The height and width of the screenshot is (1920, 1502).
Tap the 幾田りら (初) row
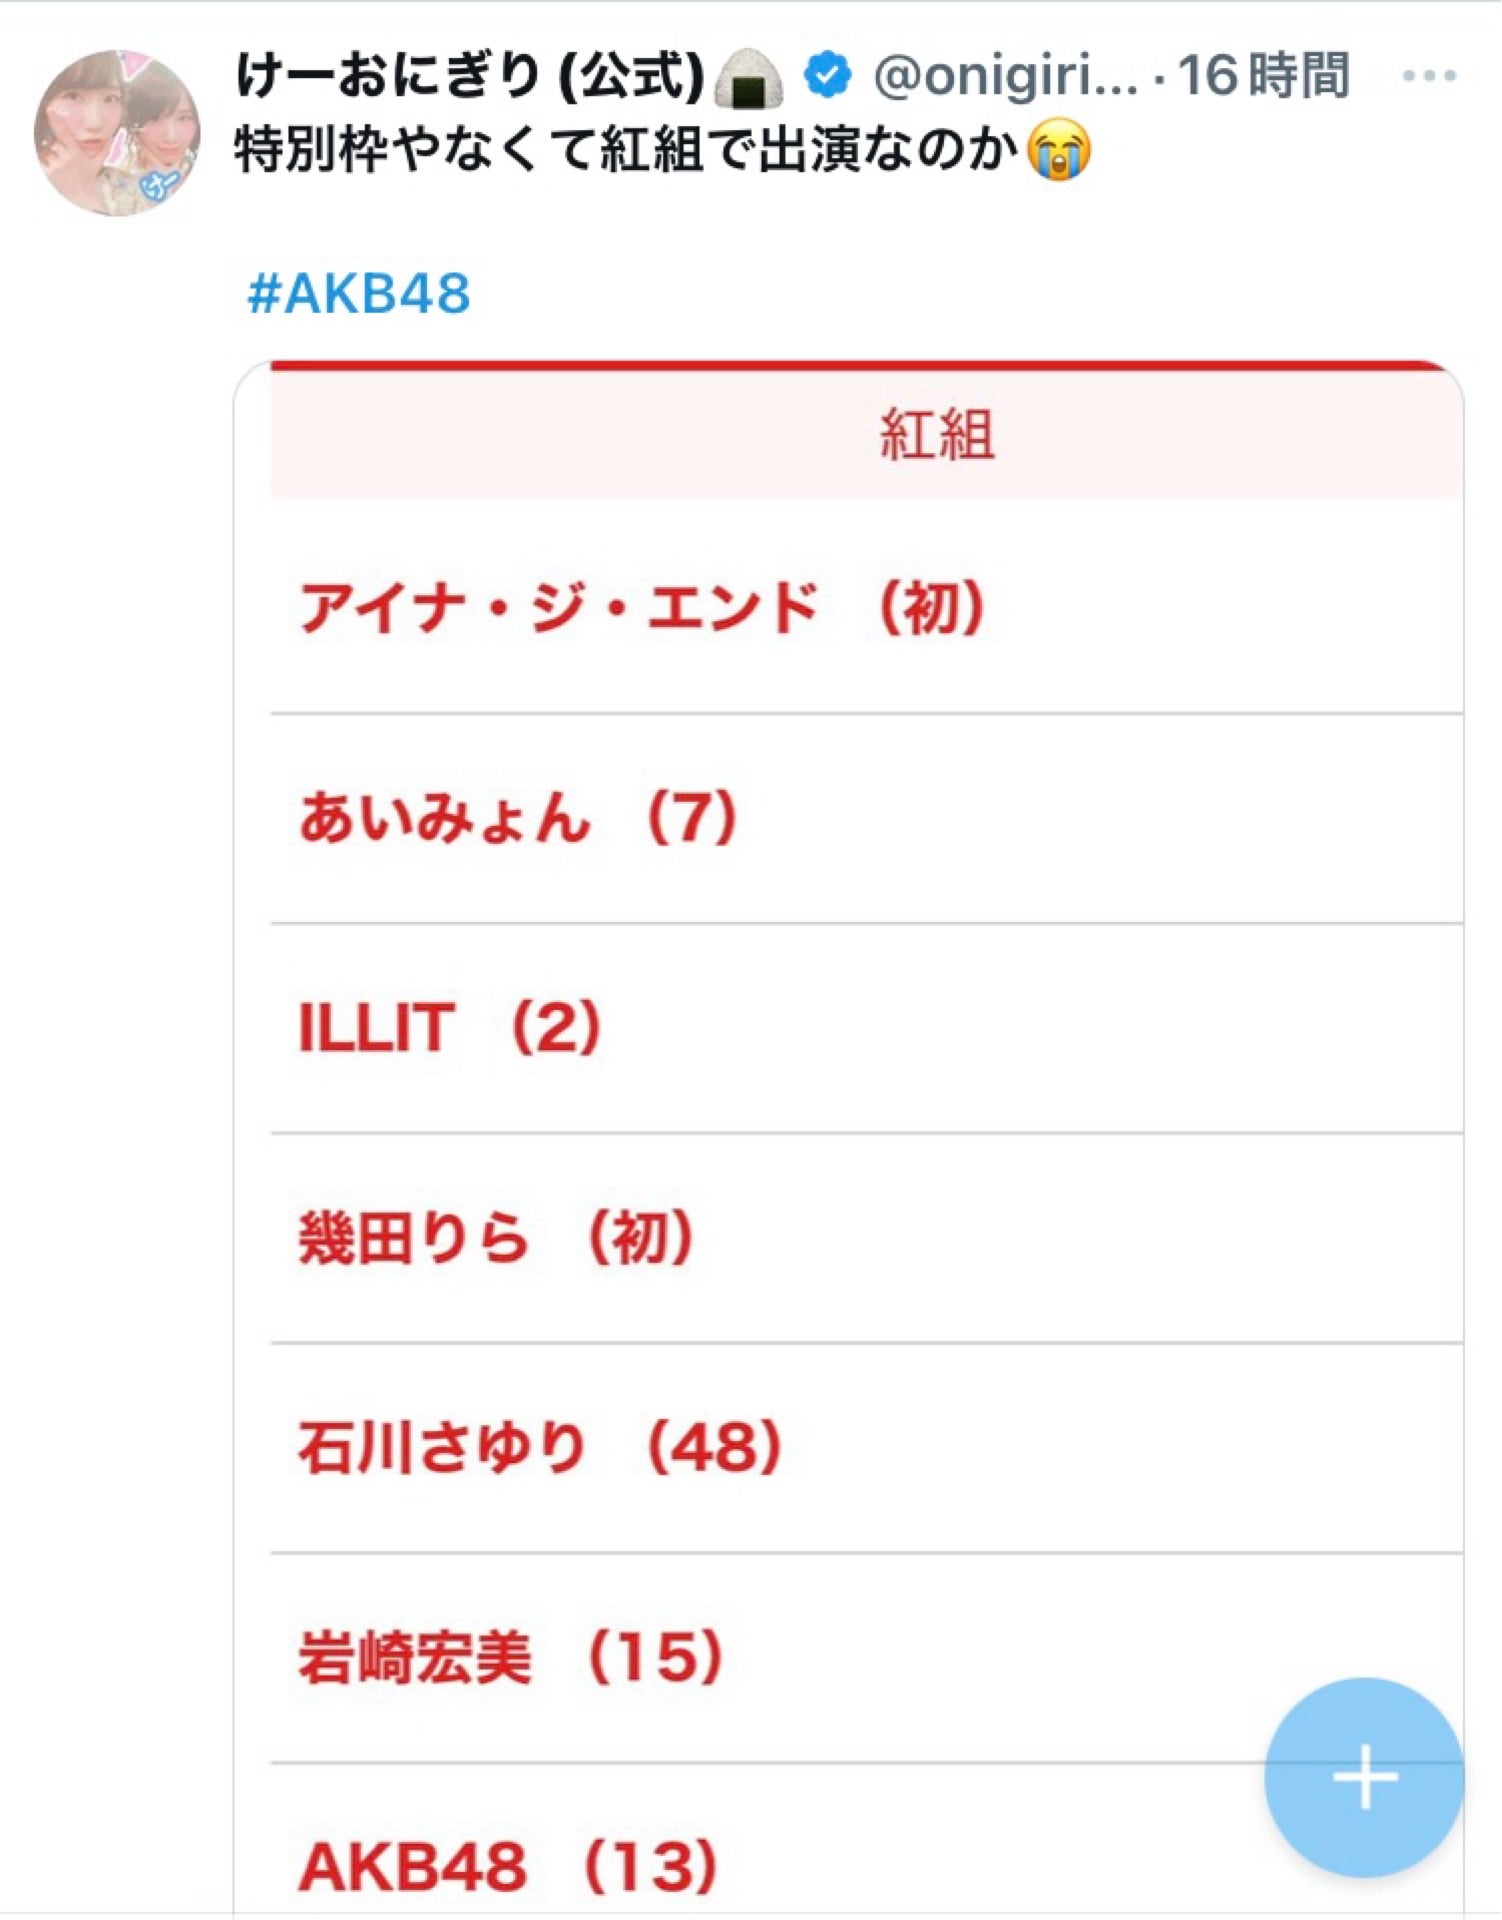pos(495,1237)
